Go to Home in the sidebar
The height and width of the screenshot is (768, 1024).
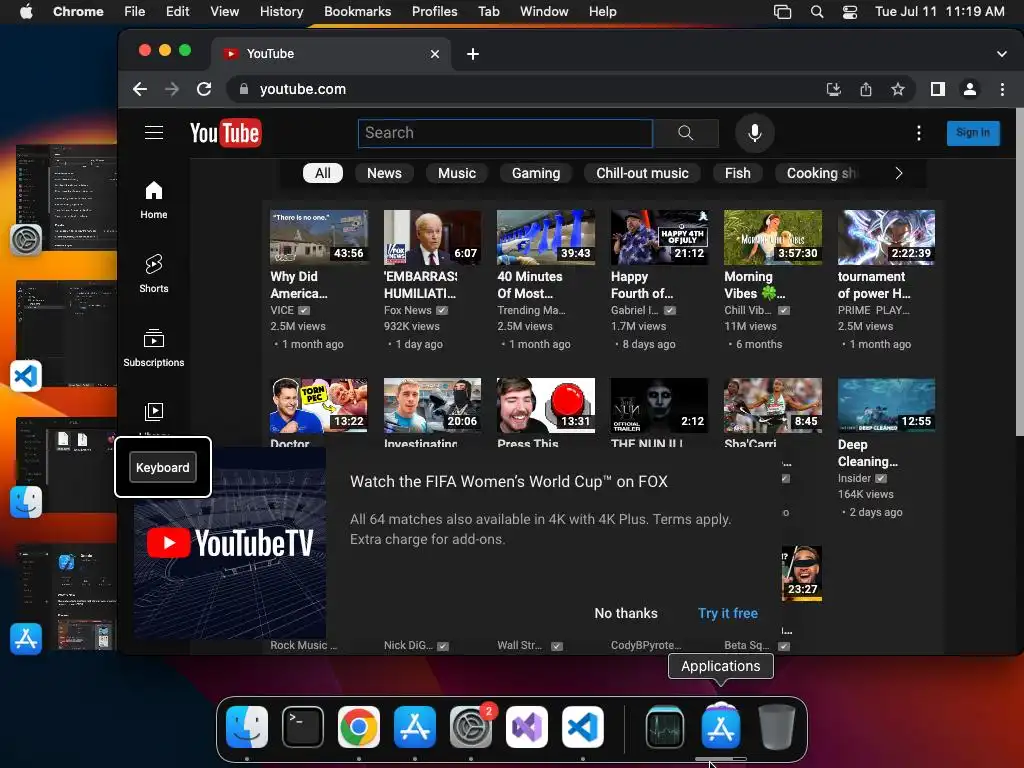[153, 200]
